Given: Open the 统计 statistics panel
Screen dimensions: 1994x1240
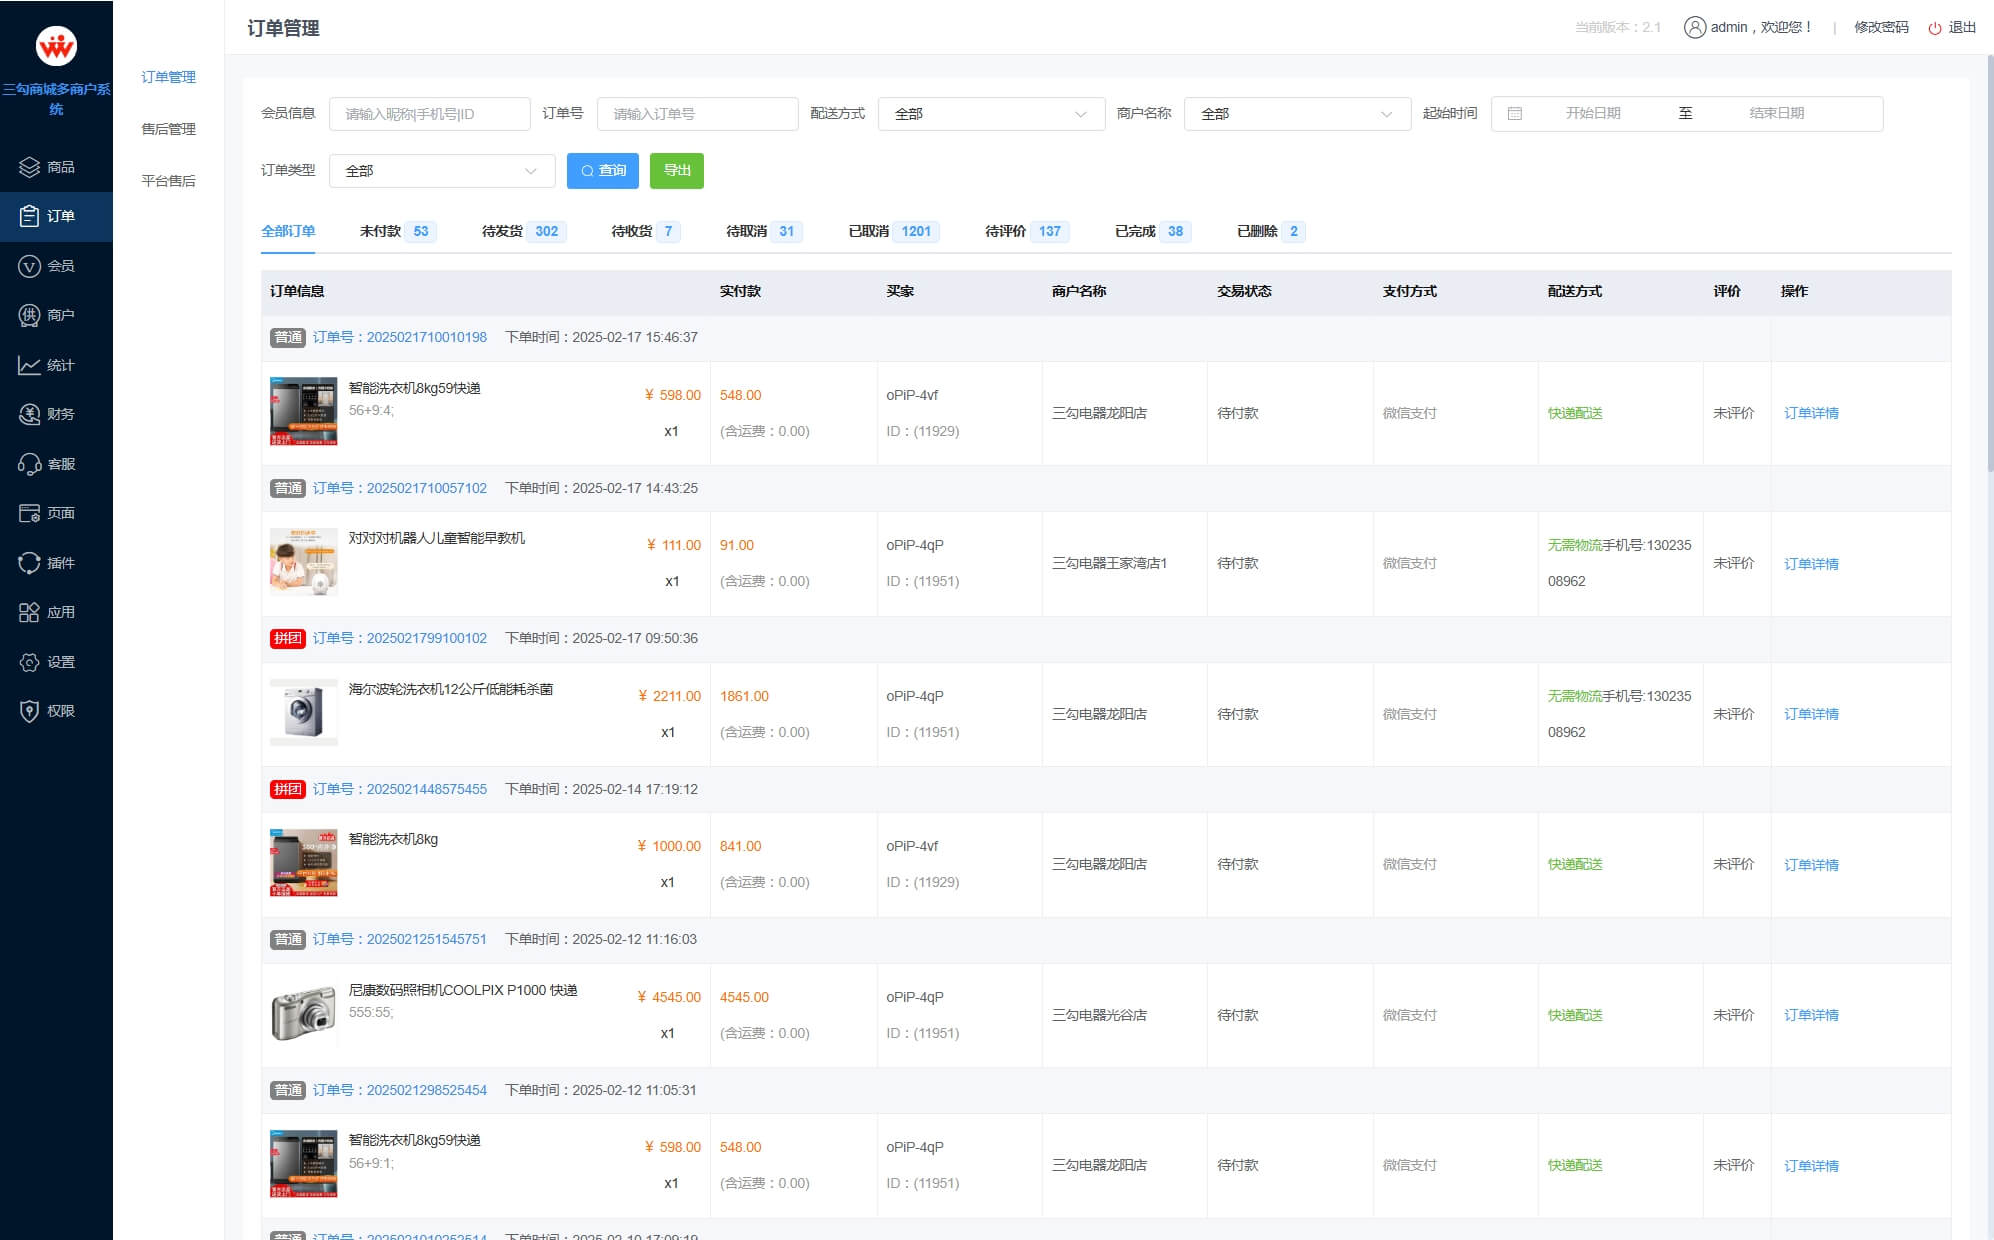Looking at the screenshot, I should click(56, 365).
